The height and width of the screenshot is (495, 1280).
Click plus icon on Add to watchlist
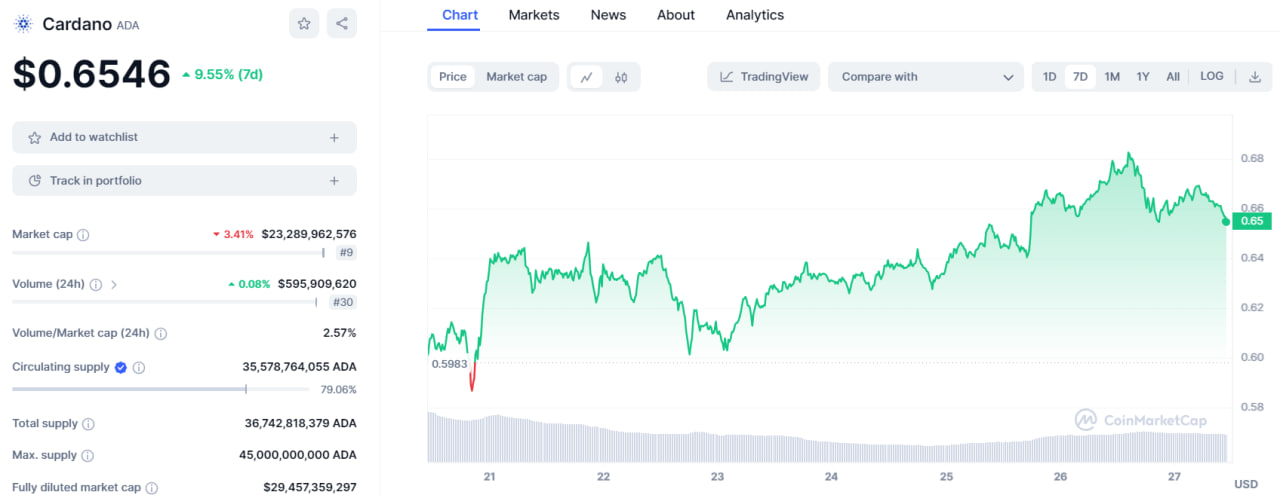[x=334, y=138]
